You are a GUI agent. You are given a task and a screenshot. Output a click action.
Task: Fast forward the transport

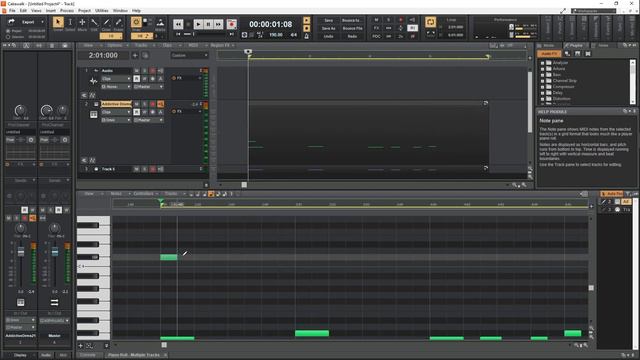pyautogui.click(x=218, y=24)
